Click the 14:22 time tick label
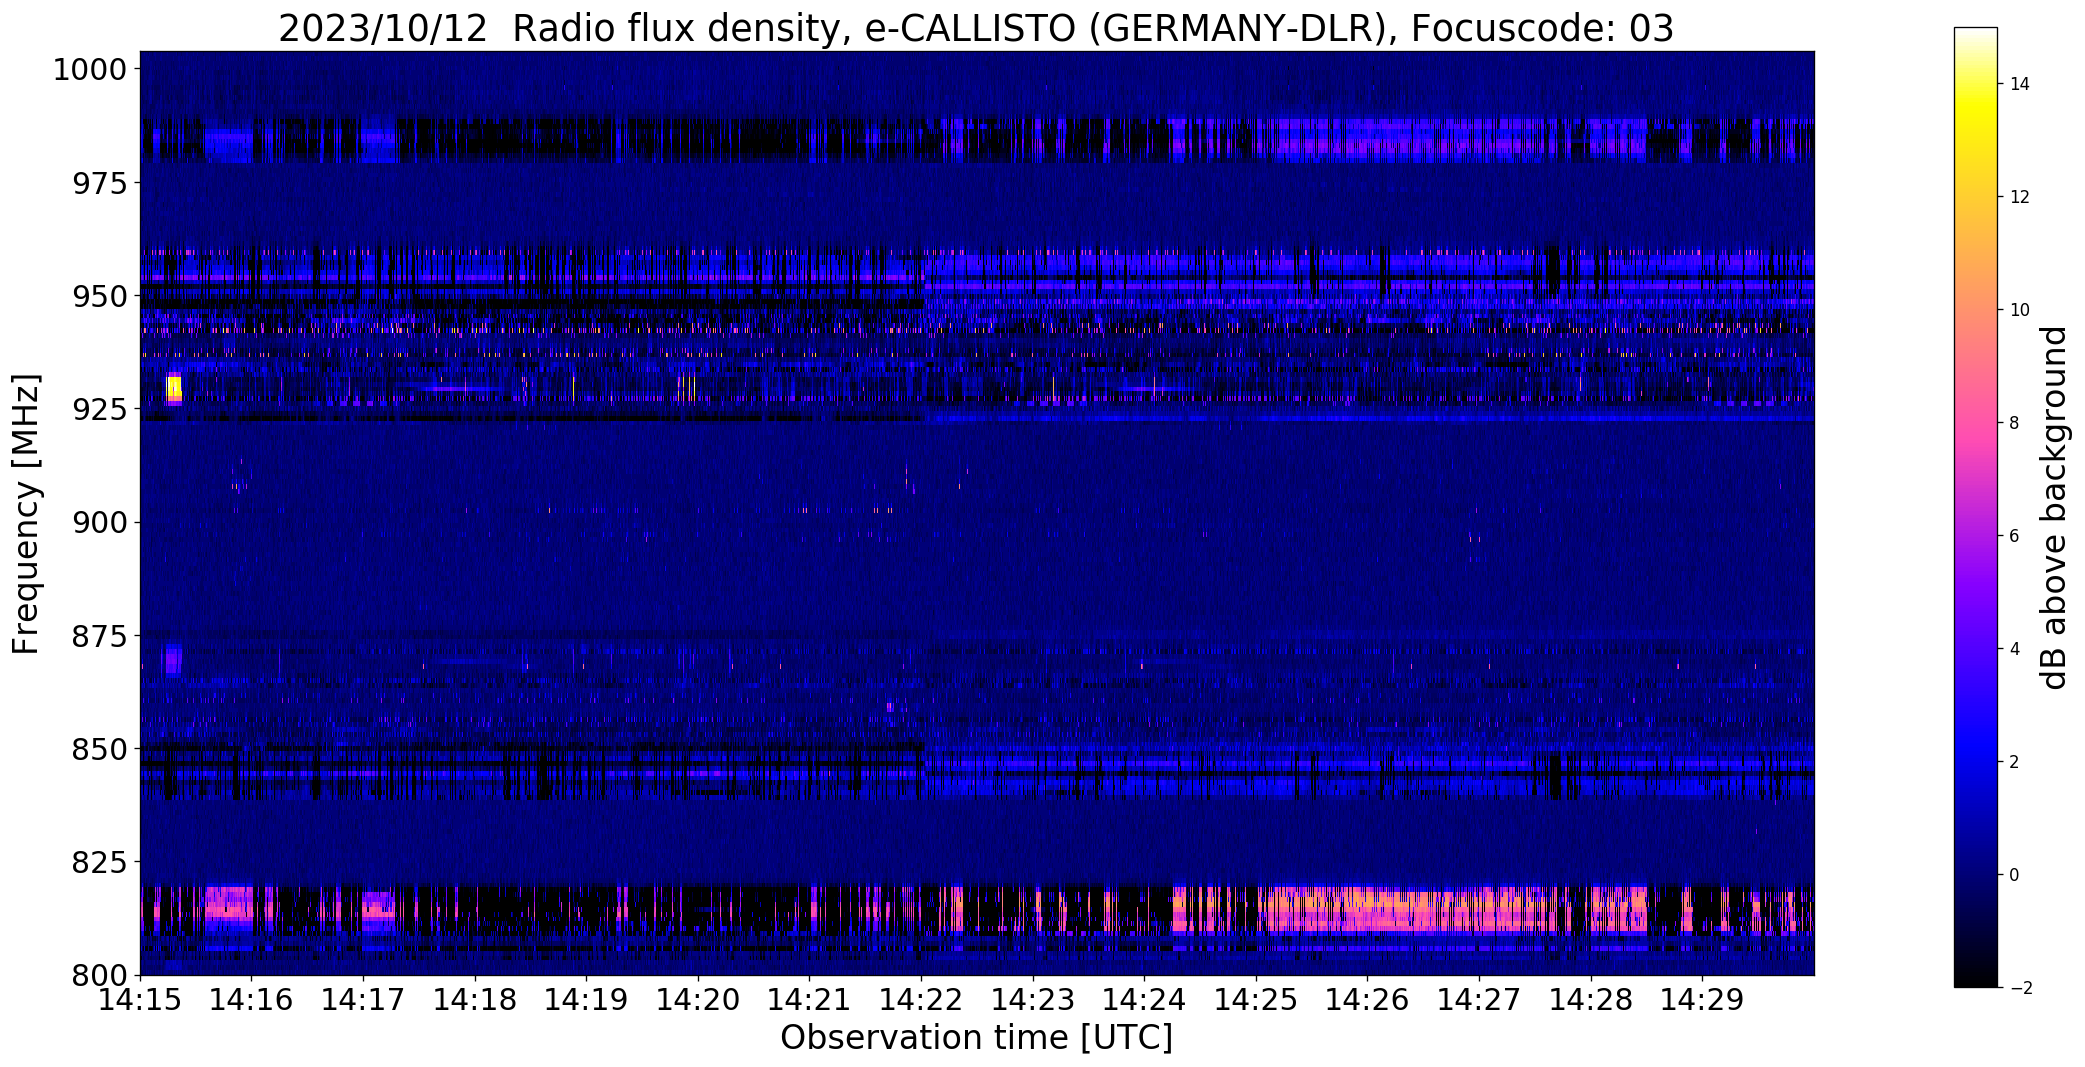This screenshot has width=2085, height=1067. 922,1000
